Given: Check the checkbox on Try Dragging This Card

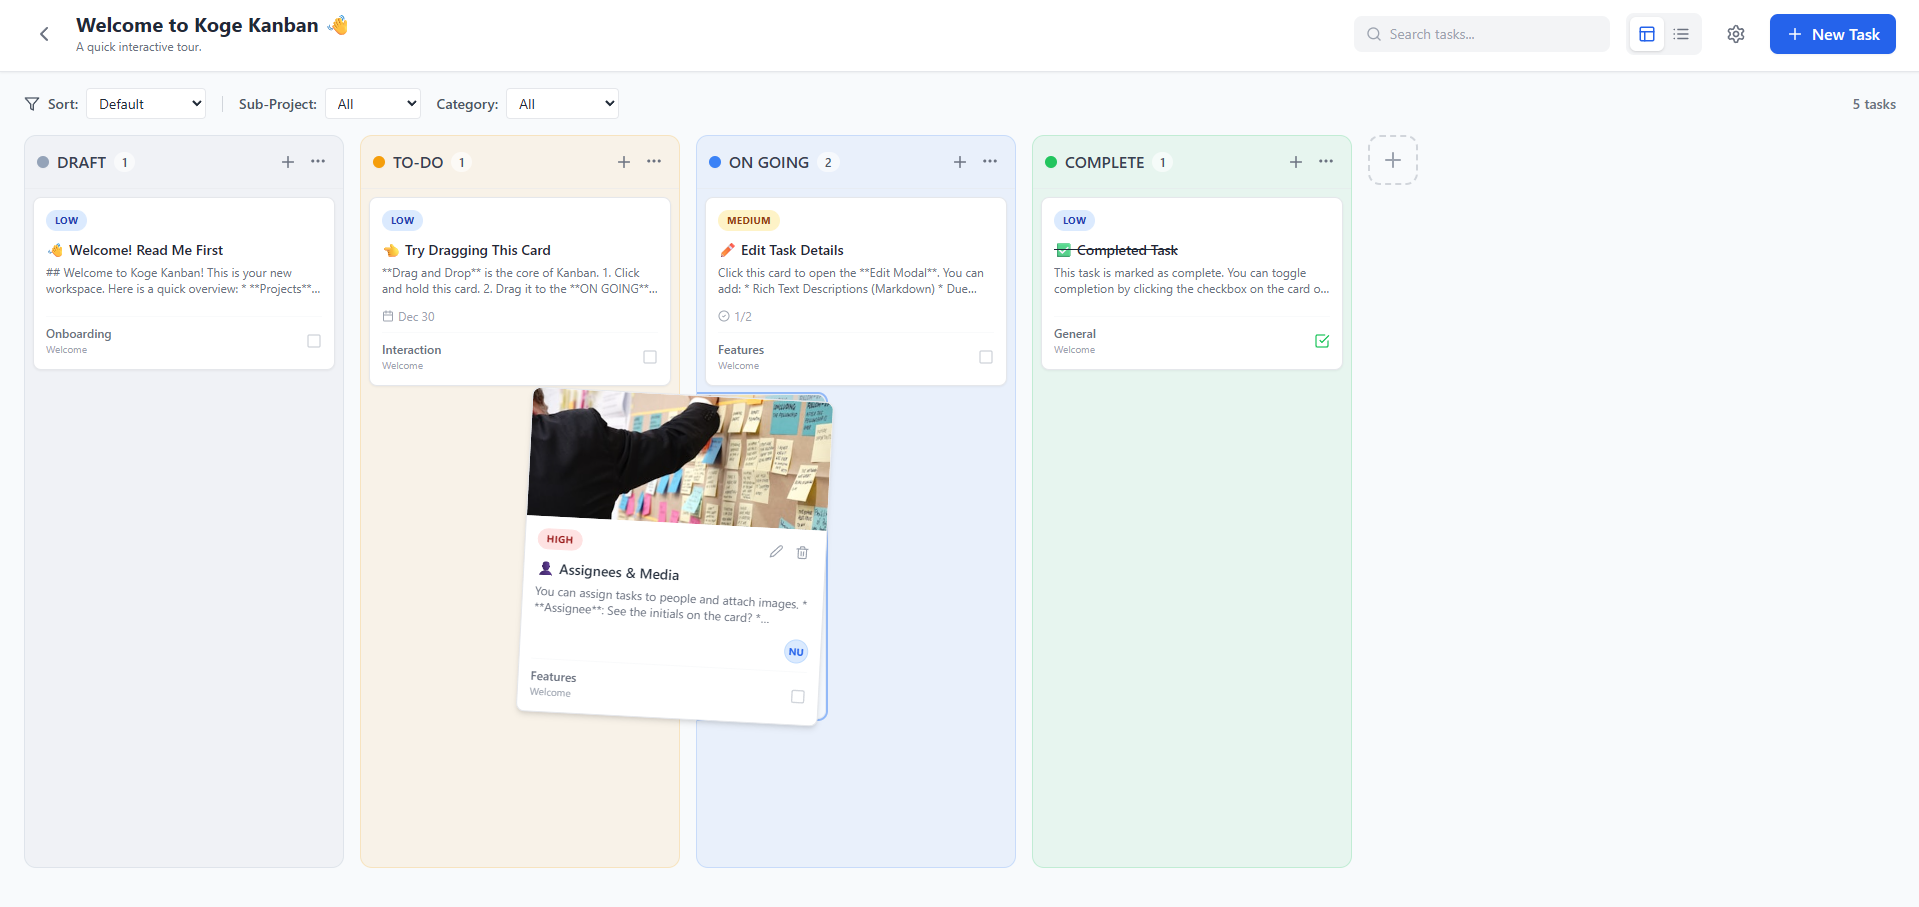Looking at the screenshot, I should pyautogui.click(x=649, y=357).
